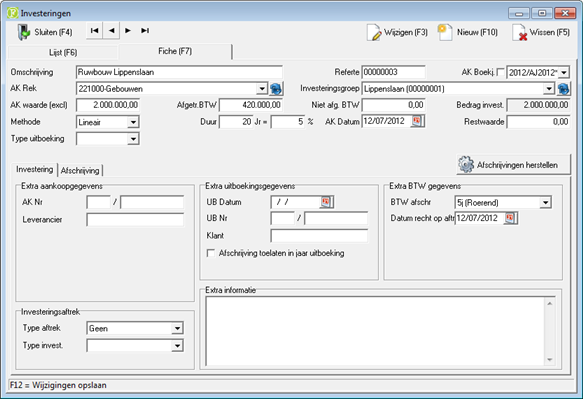Go to the previous record
The width and height of the screenshot is (583, 399).
[x=111, y=30]
